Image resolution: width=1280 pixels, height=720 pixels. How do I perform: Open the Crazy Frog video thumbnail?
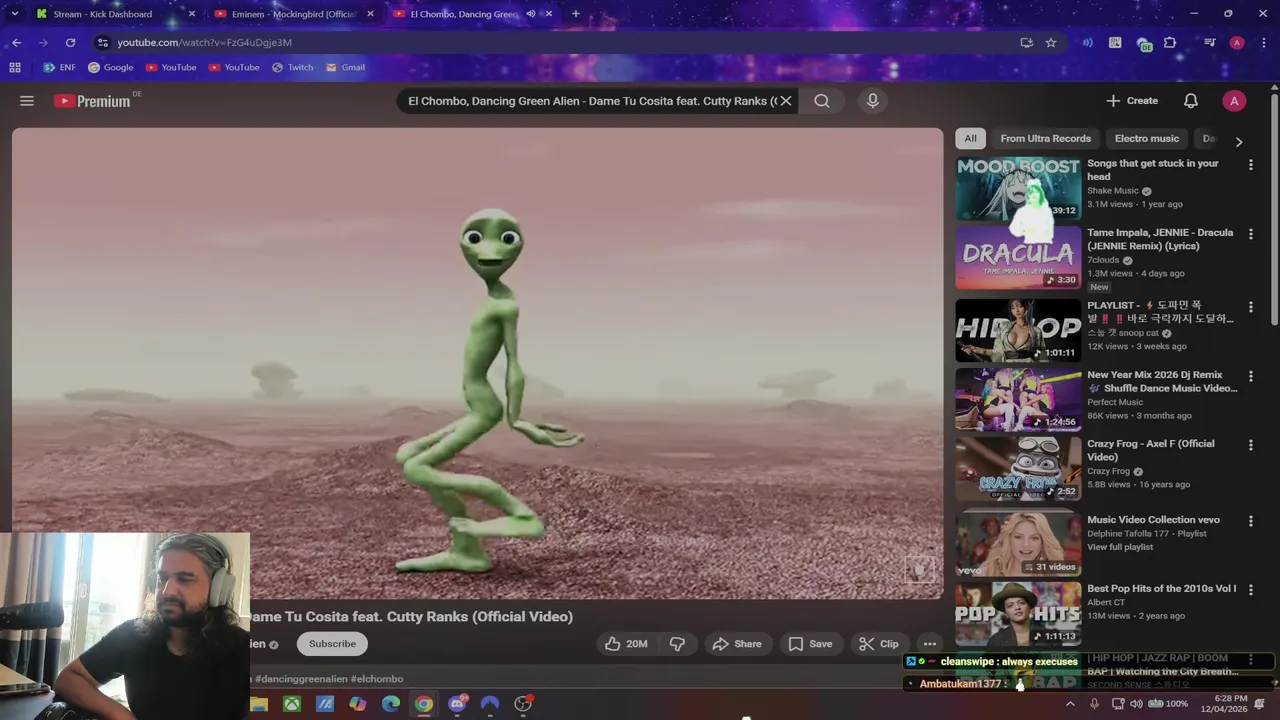[x=1018, y=469]
